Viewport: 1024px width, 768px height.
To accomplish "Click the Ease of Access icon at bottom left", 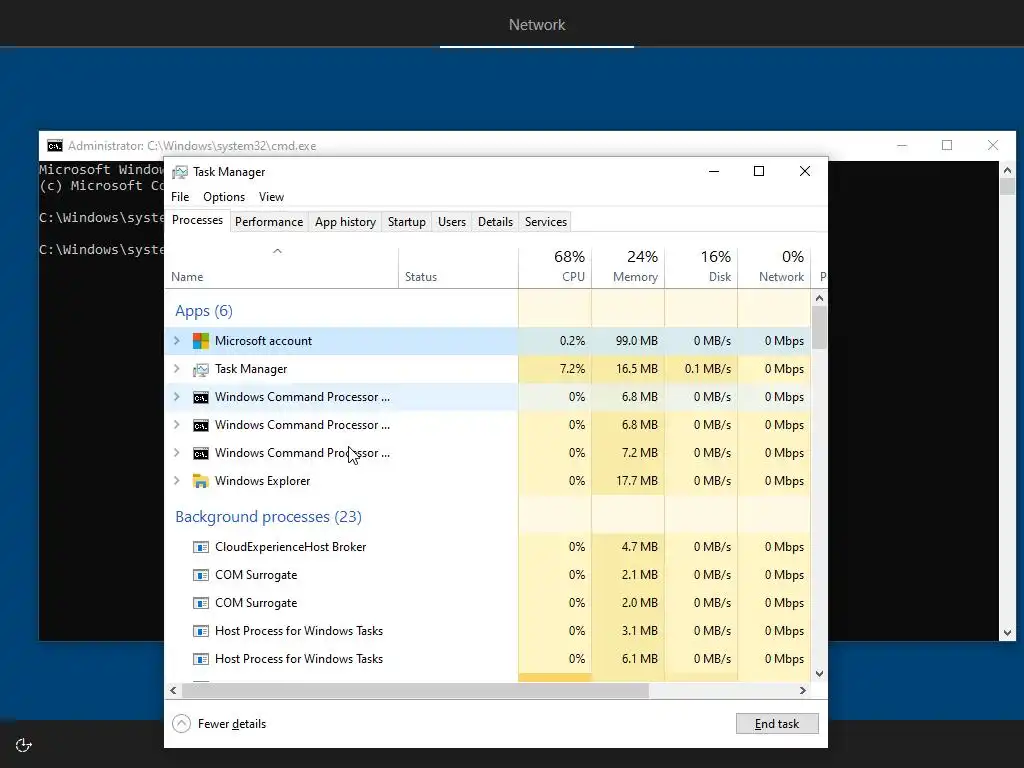I will 24,745.
